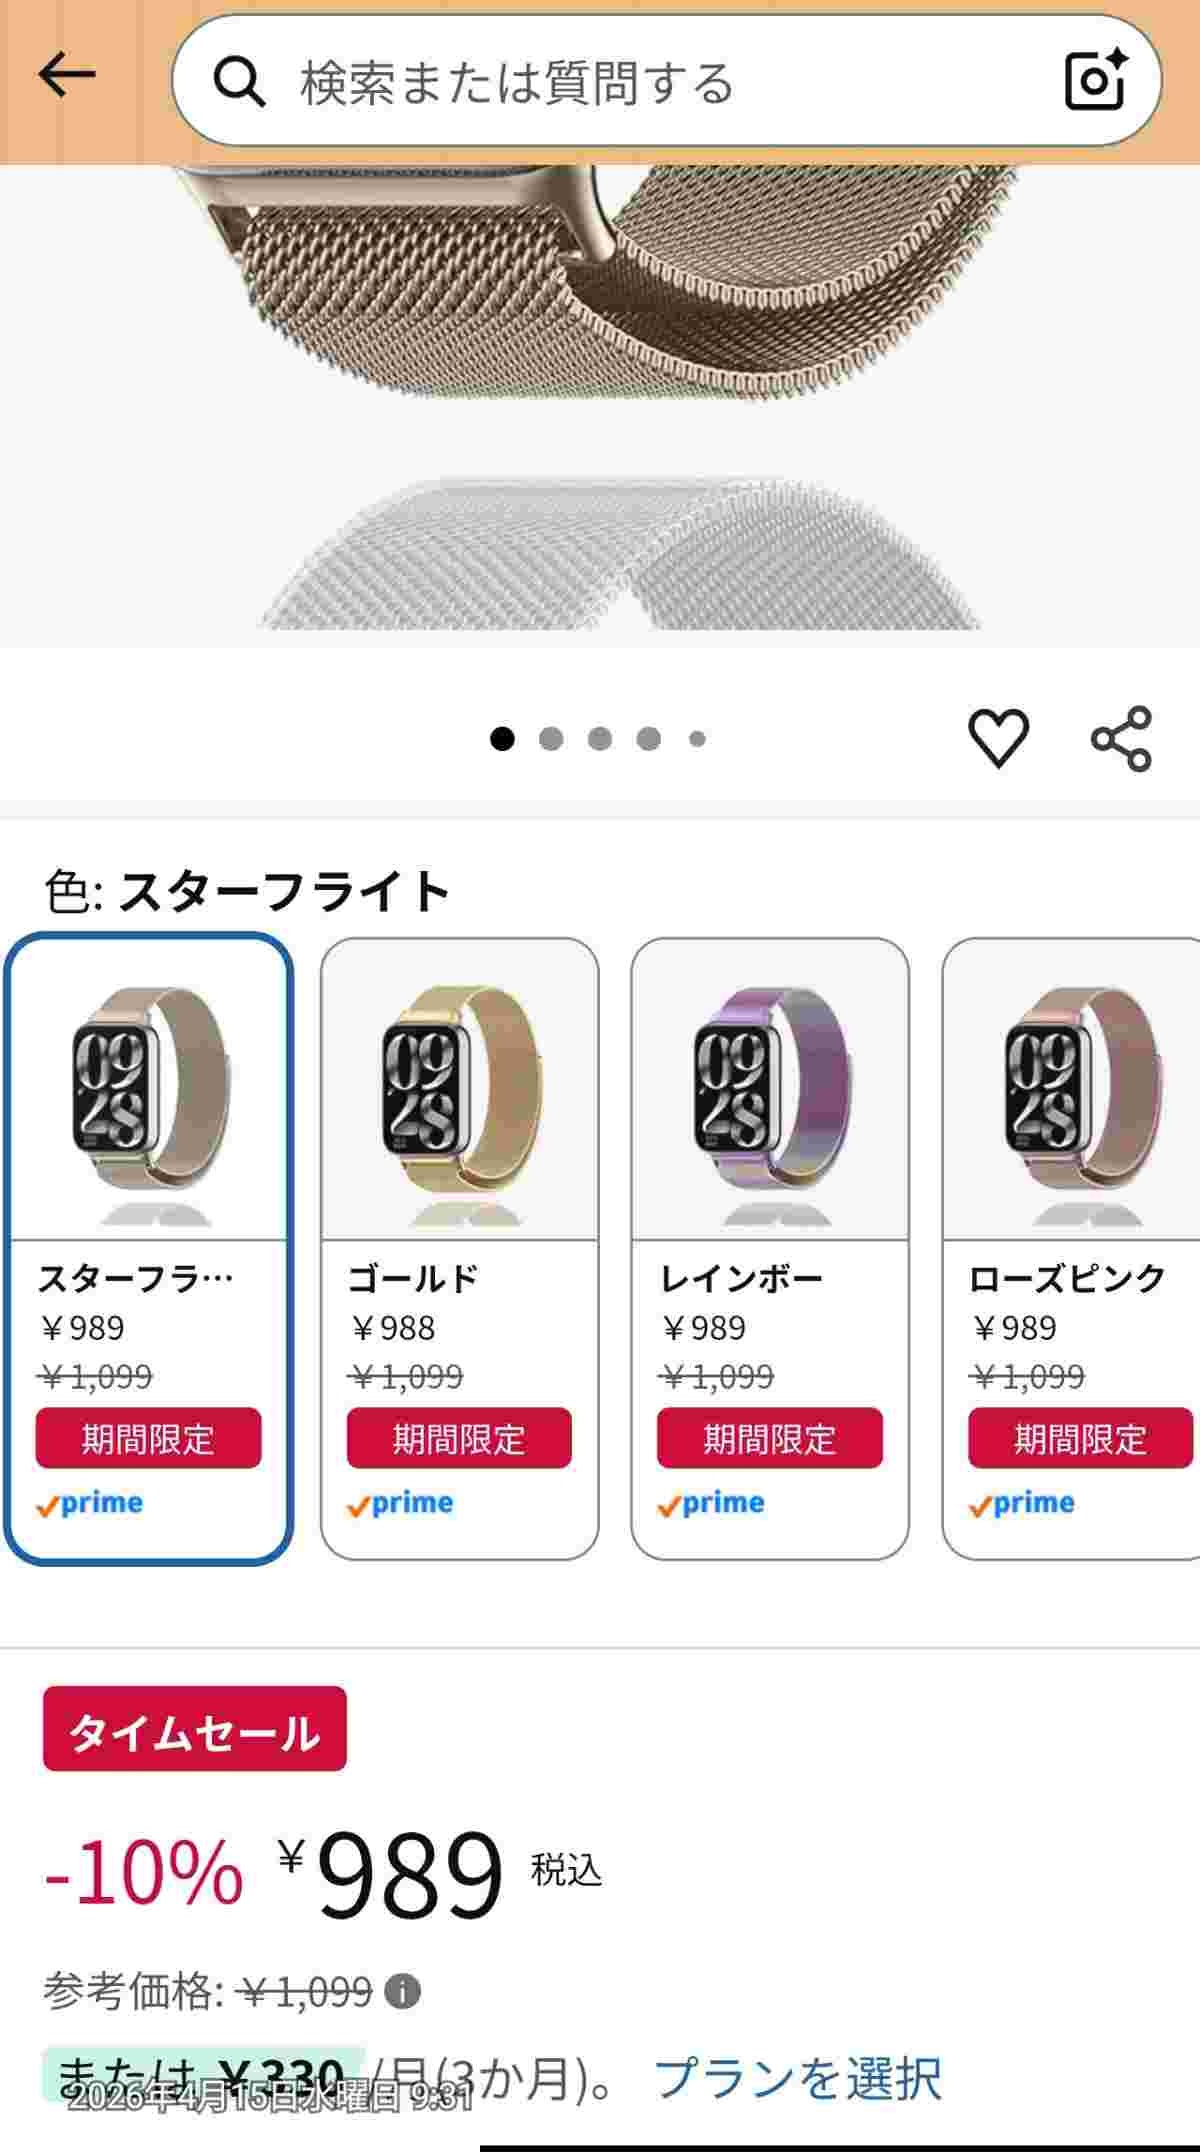The height and width of the screenshot is (2152, 1200).
Task: Tap the タイムセール badge
Action: point(195,1730)
